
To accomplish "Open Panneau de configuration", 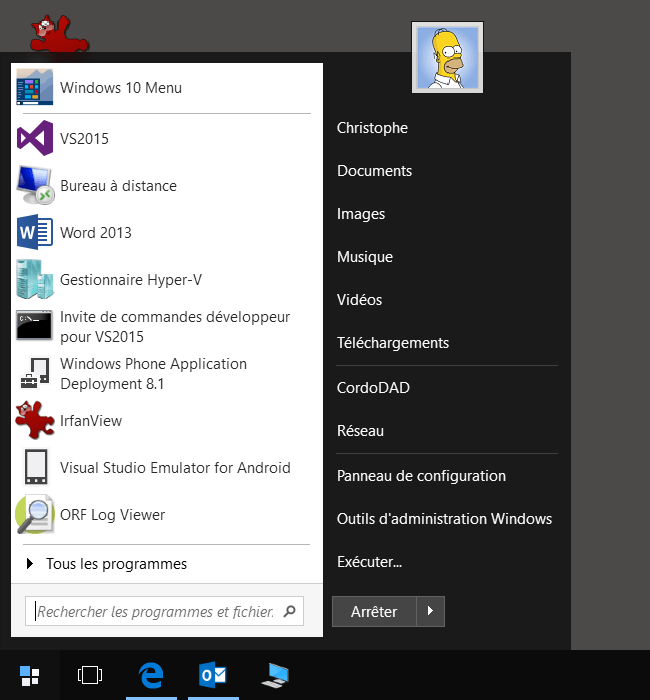I will pos(421,475).
